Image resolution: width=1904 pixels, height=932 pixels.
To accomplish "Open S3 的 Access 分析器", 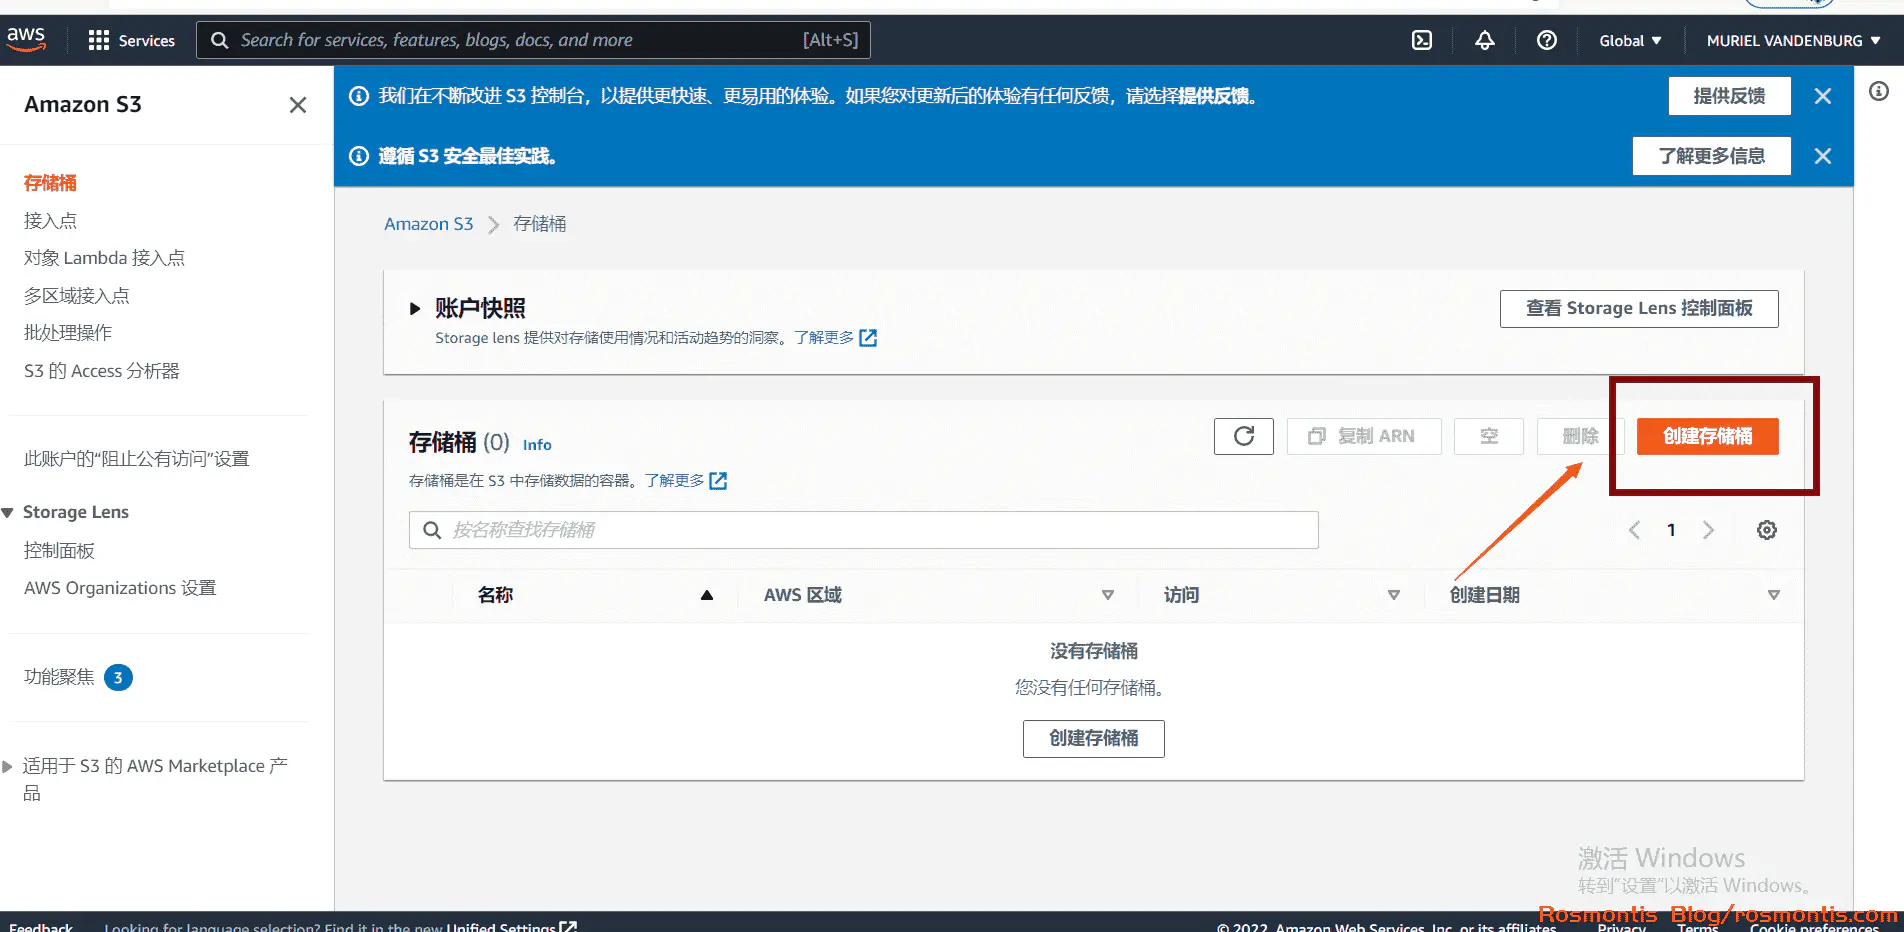I will 102,371.
